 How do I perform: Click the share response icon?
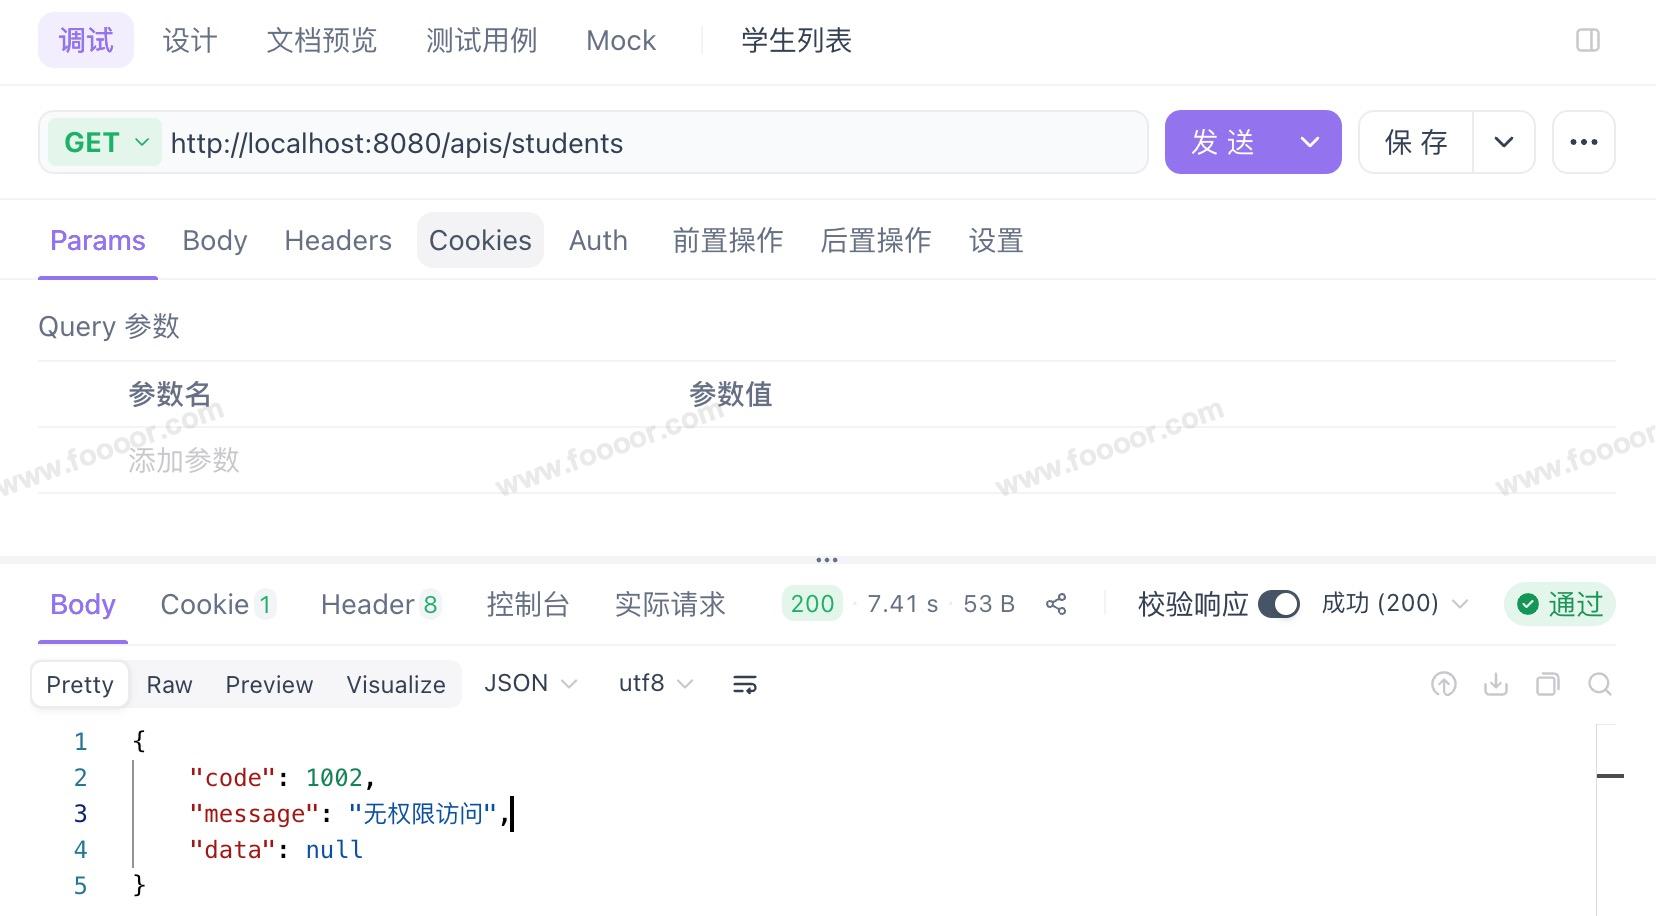click(1056, 604)
